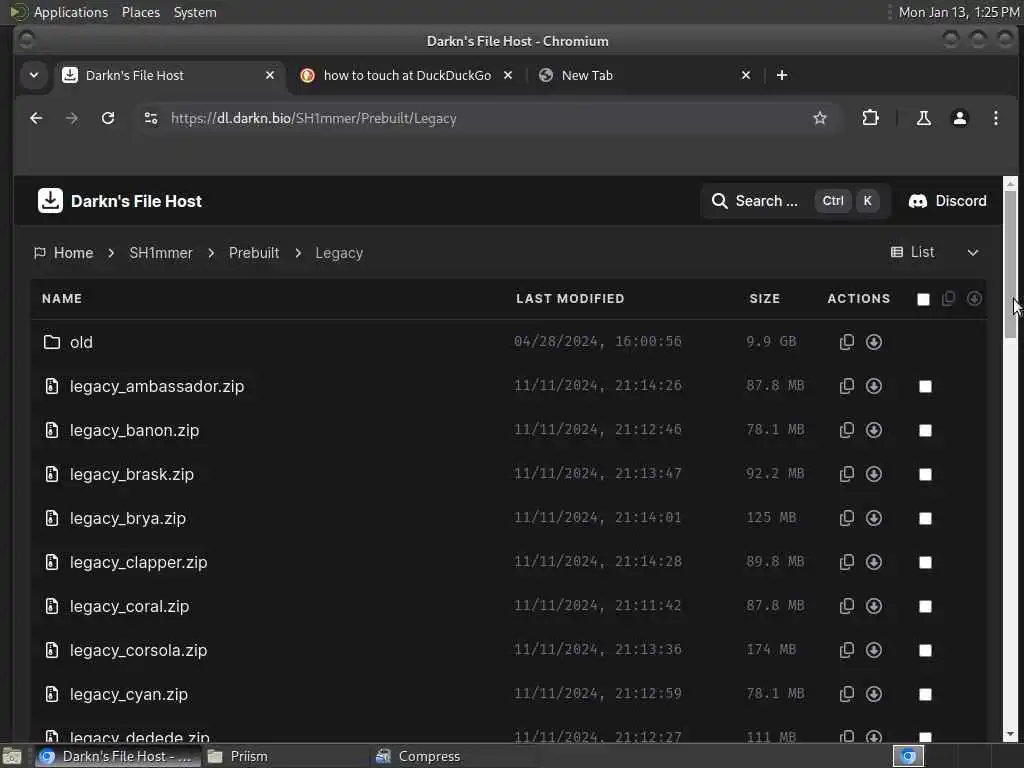
Task: Check the box for legacy_corsola.zip
Action: tap(925, 650)
